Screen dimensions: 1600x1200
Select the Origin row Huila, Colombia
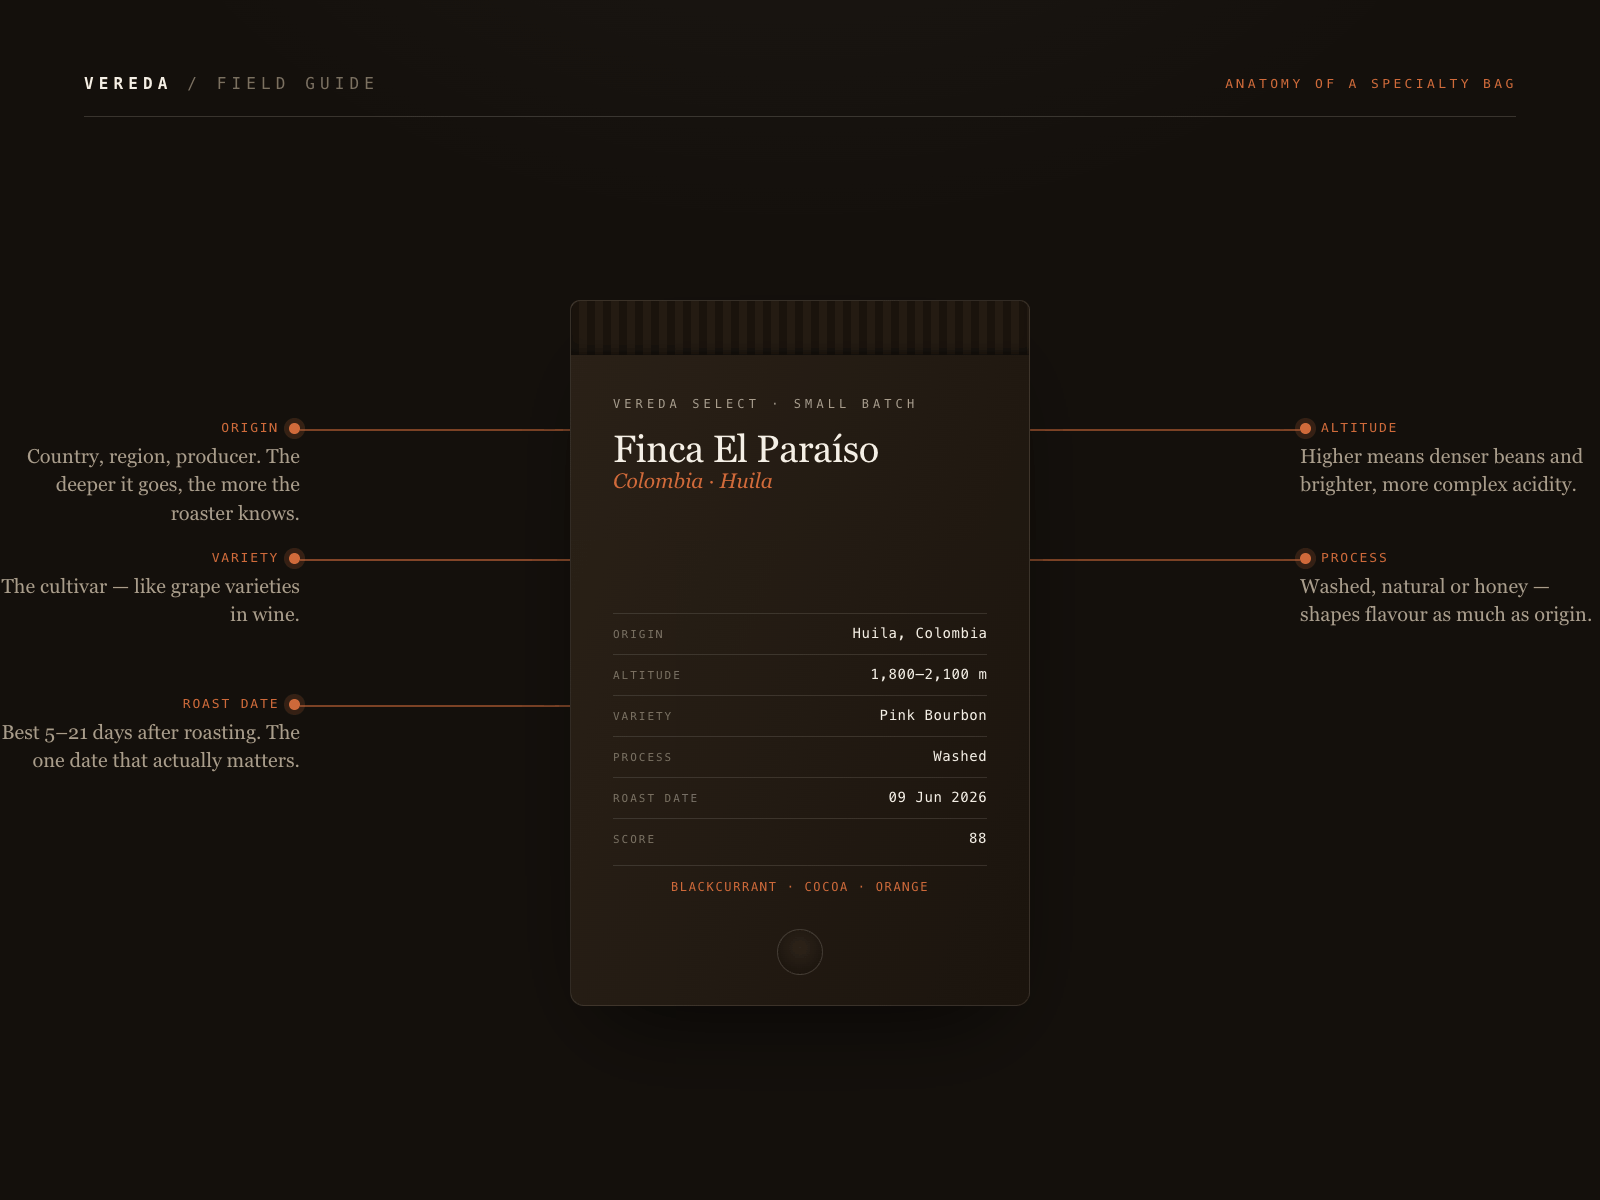(x=800, y=634)
